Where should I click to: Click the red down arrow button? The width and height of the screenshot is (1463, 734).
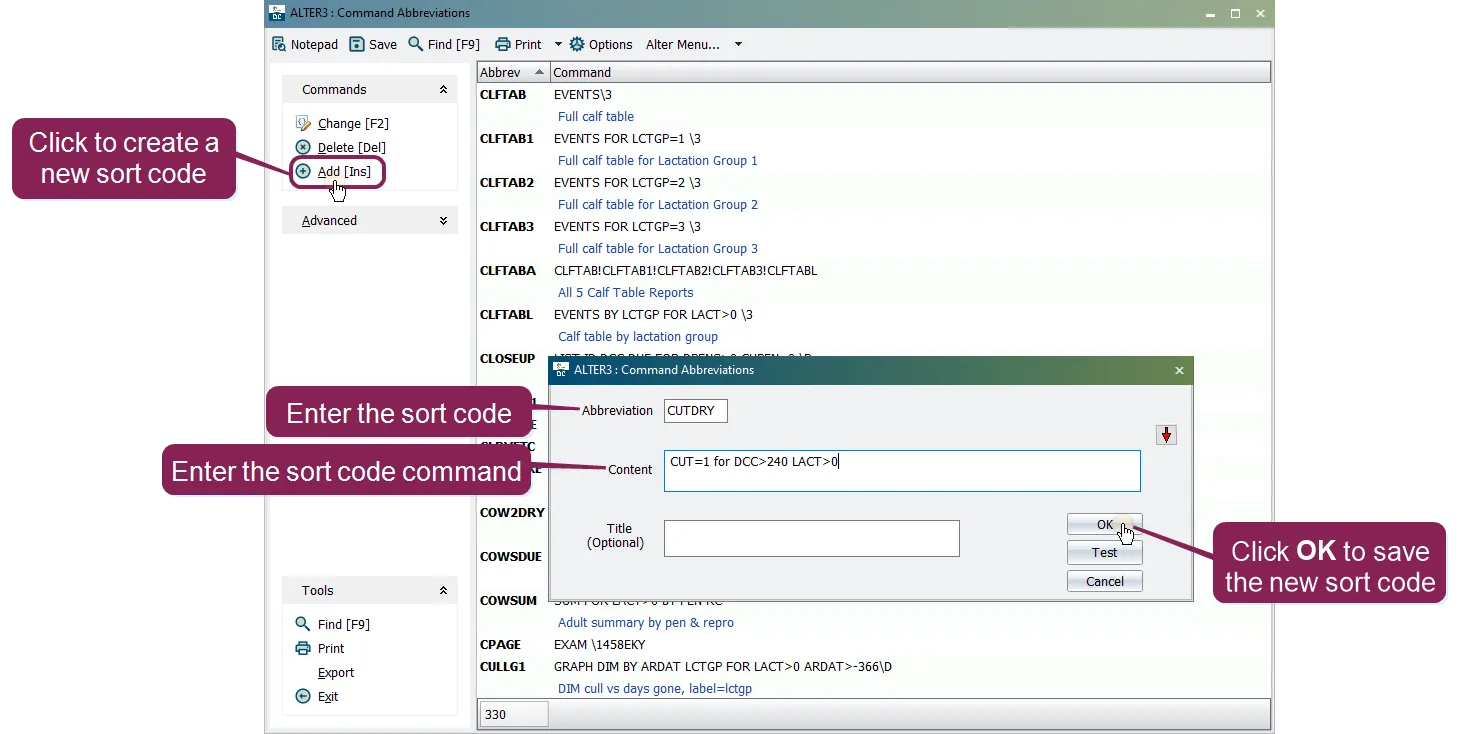[1166, 435]
